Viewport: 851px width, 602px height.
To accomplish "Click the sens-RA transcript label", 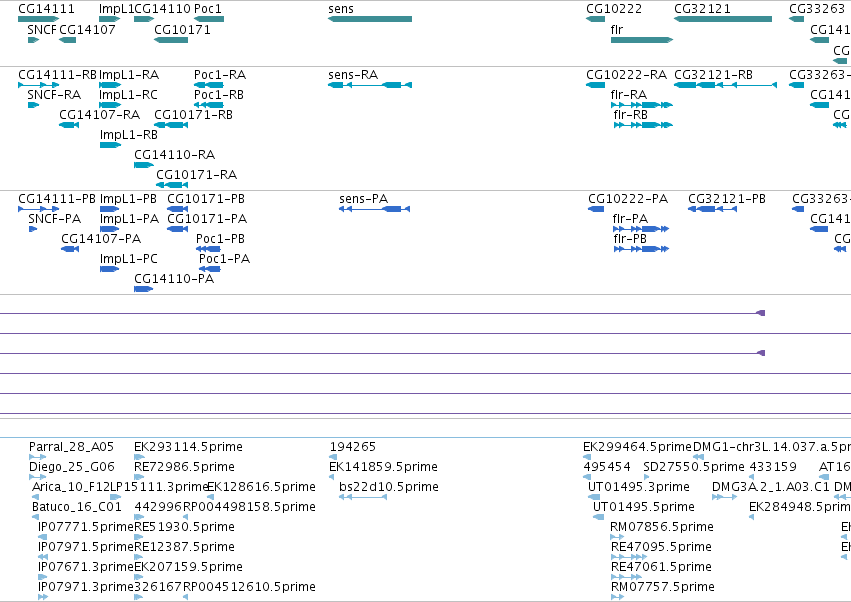I will click(x=353, y=74).
